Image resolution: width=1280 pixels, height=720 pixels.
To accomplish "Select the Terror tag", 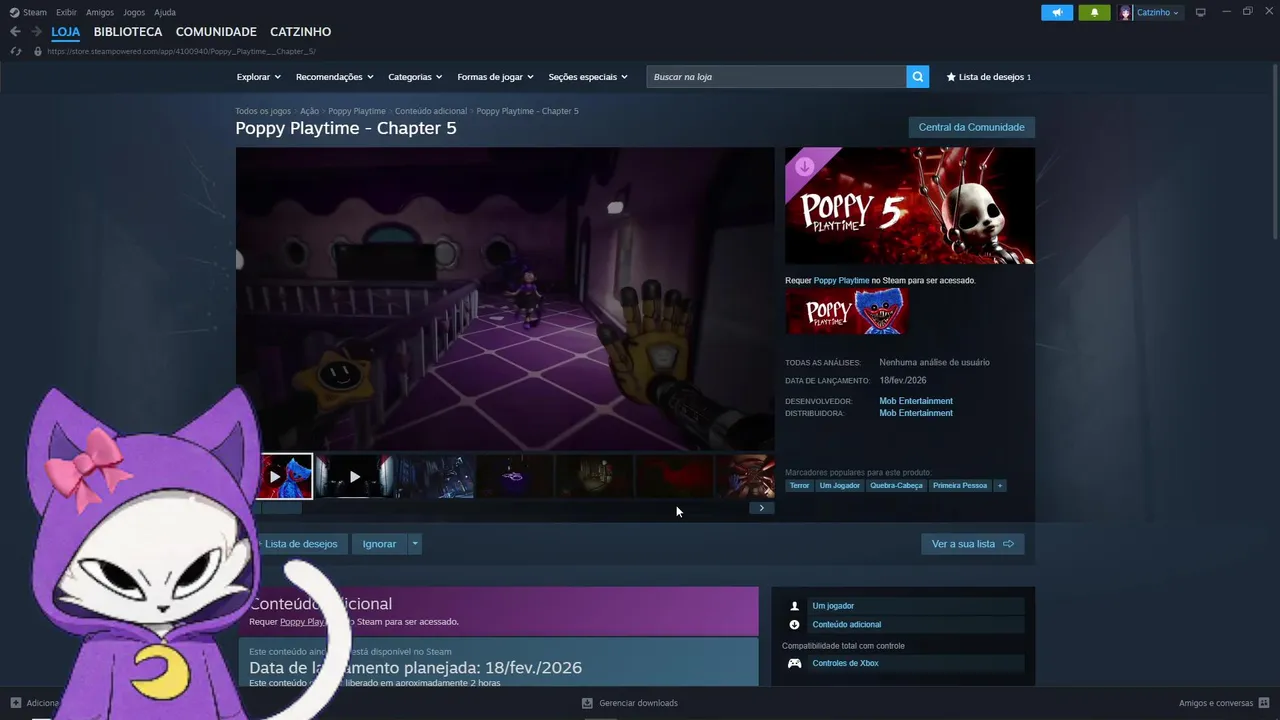I will 800,486.
